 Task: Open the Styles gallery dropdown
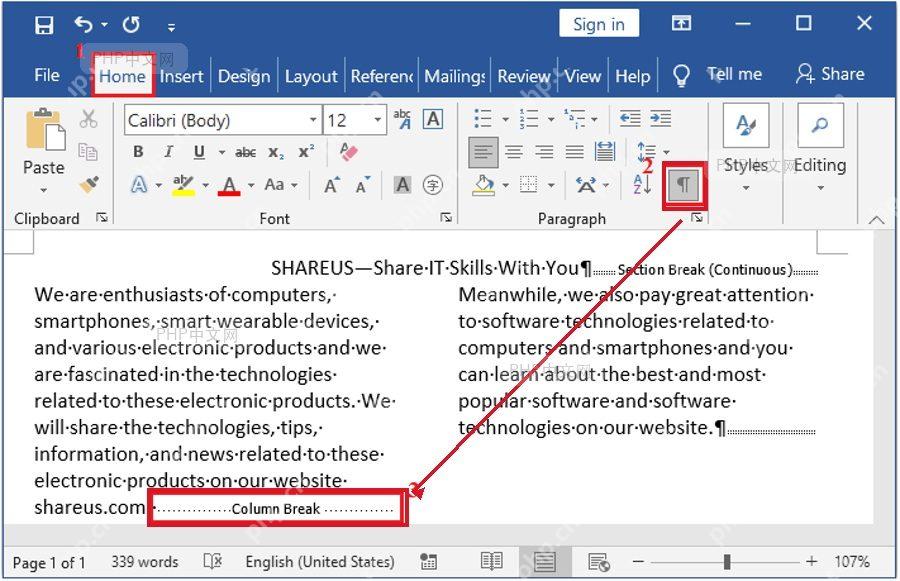(x=746, y=188)
